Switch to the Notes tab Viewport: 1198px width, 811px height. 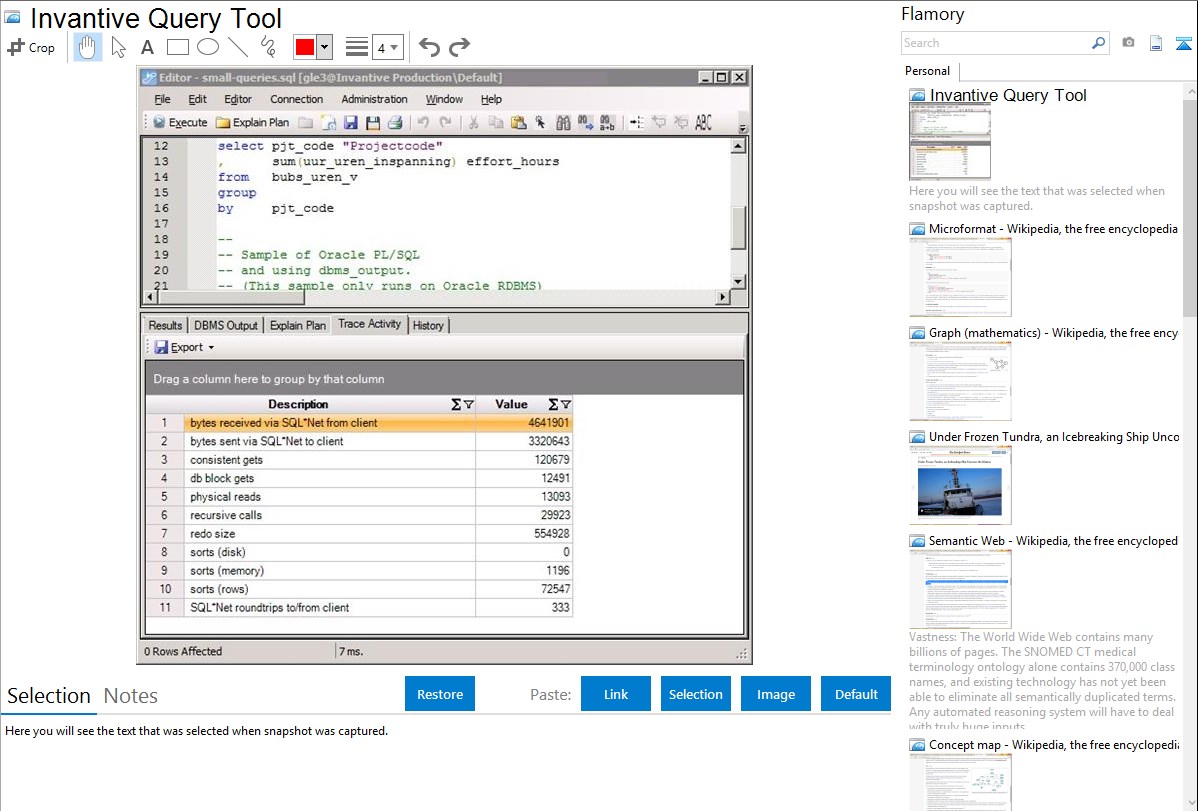coord(131,696)
